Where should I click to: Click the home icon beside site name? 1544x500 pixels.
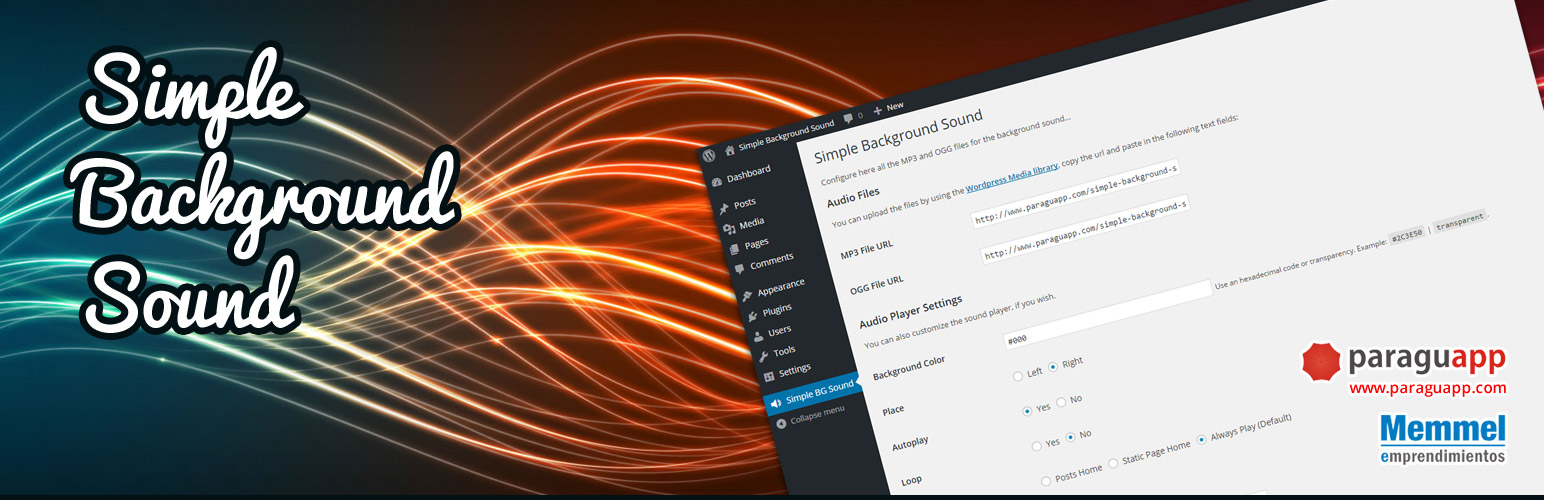730,150
